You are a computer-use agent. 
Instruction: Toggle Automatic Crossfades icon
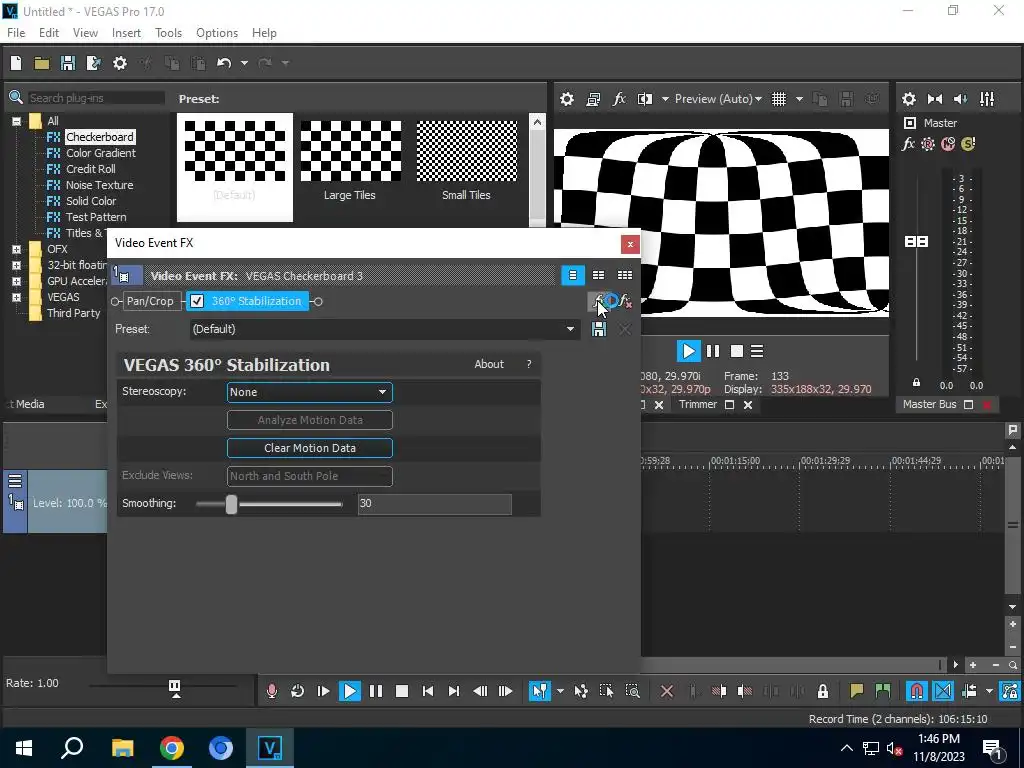click(943, 691)
